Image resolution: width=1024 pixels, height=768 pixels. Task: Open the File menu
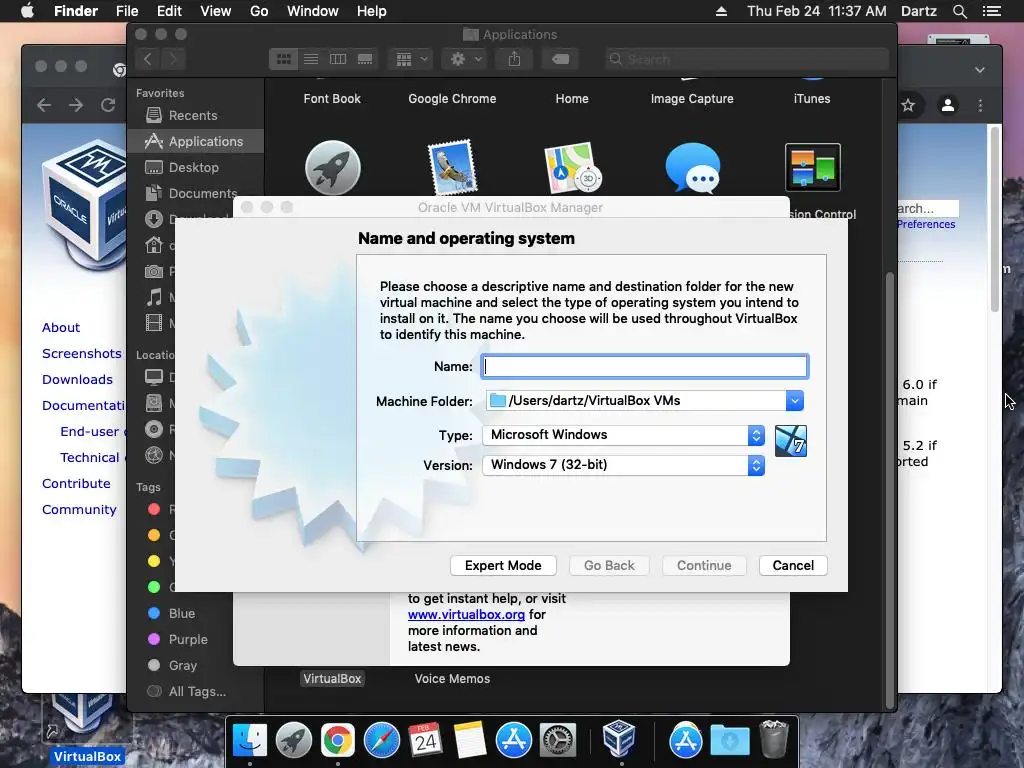point(127,11)
